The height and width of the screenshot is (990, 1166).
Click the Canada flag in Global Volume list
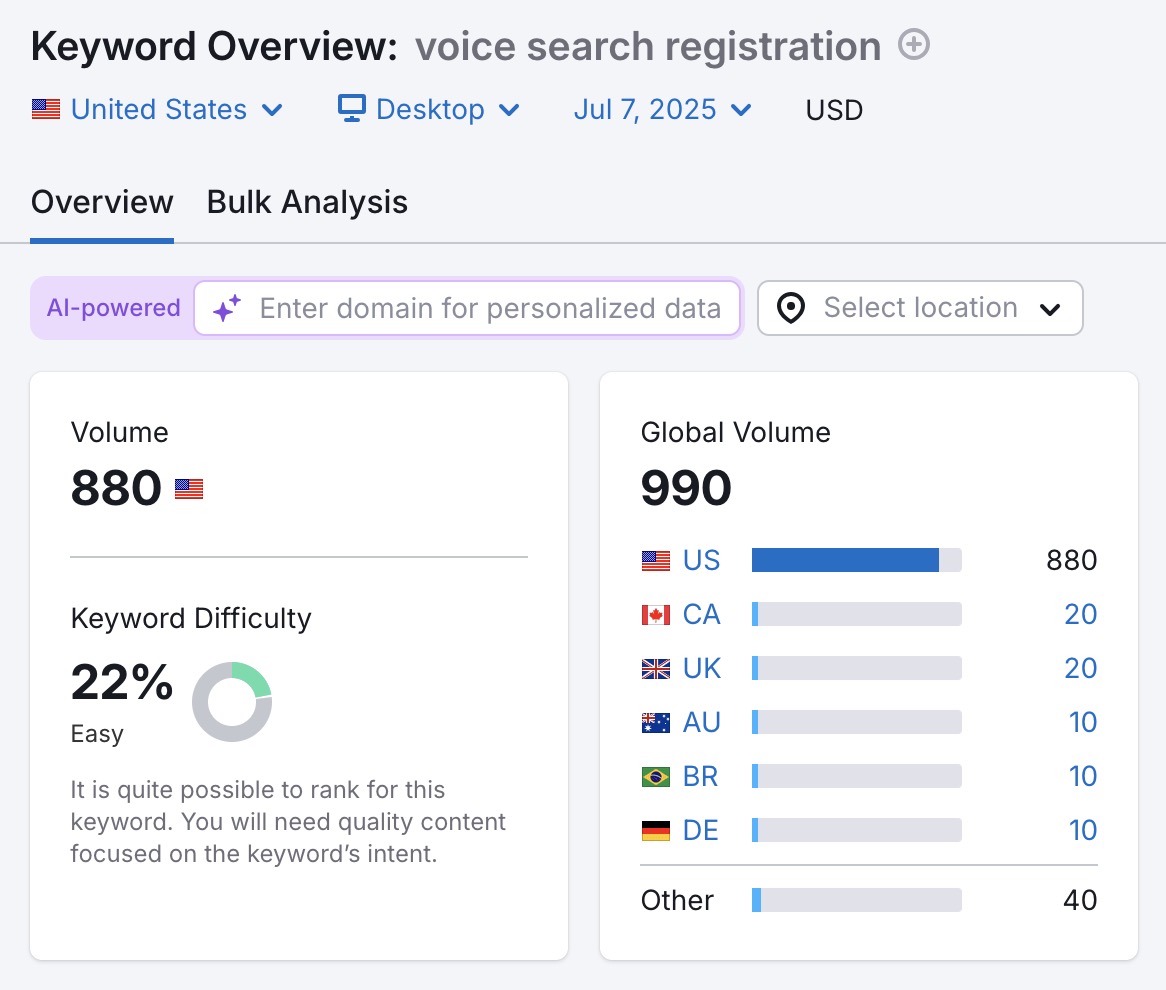(654, 614)
